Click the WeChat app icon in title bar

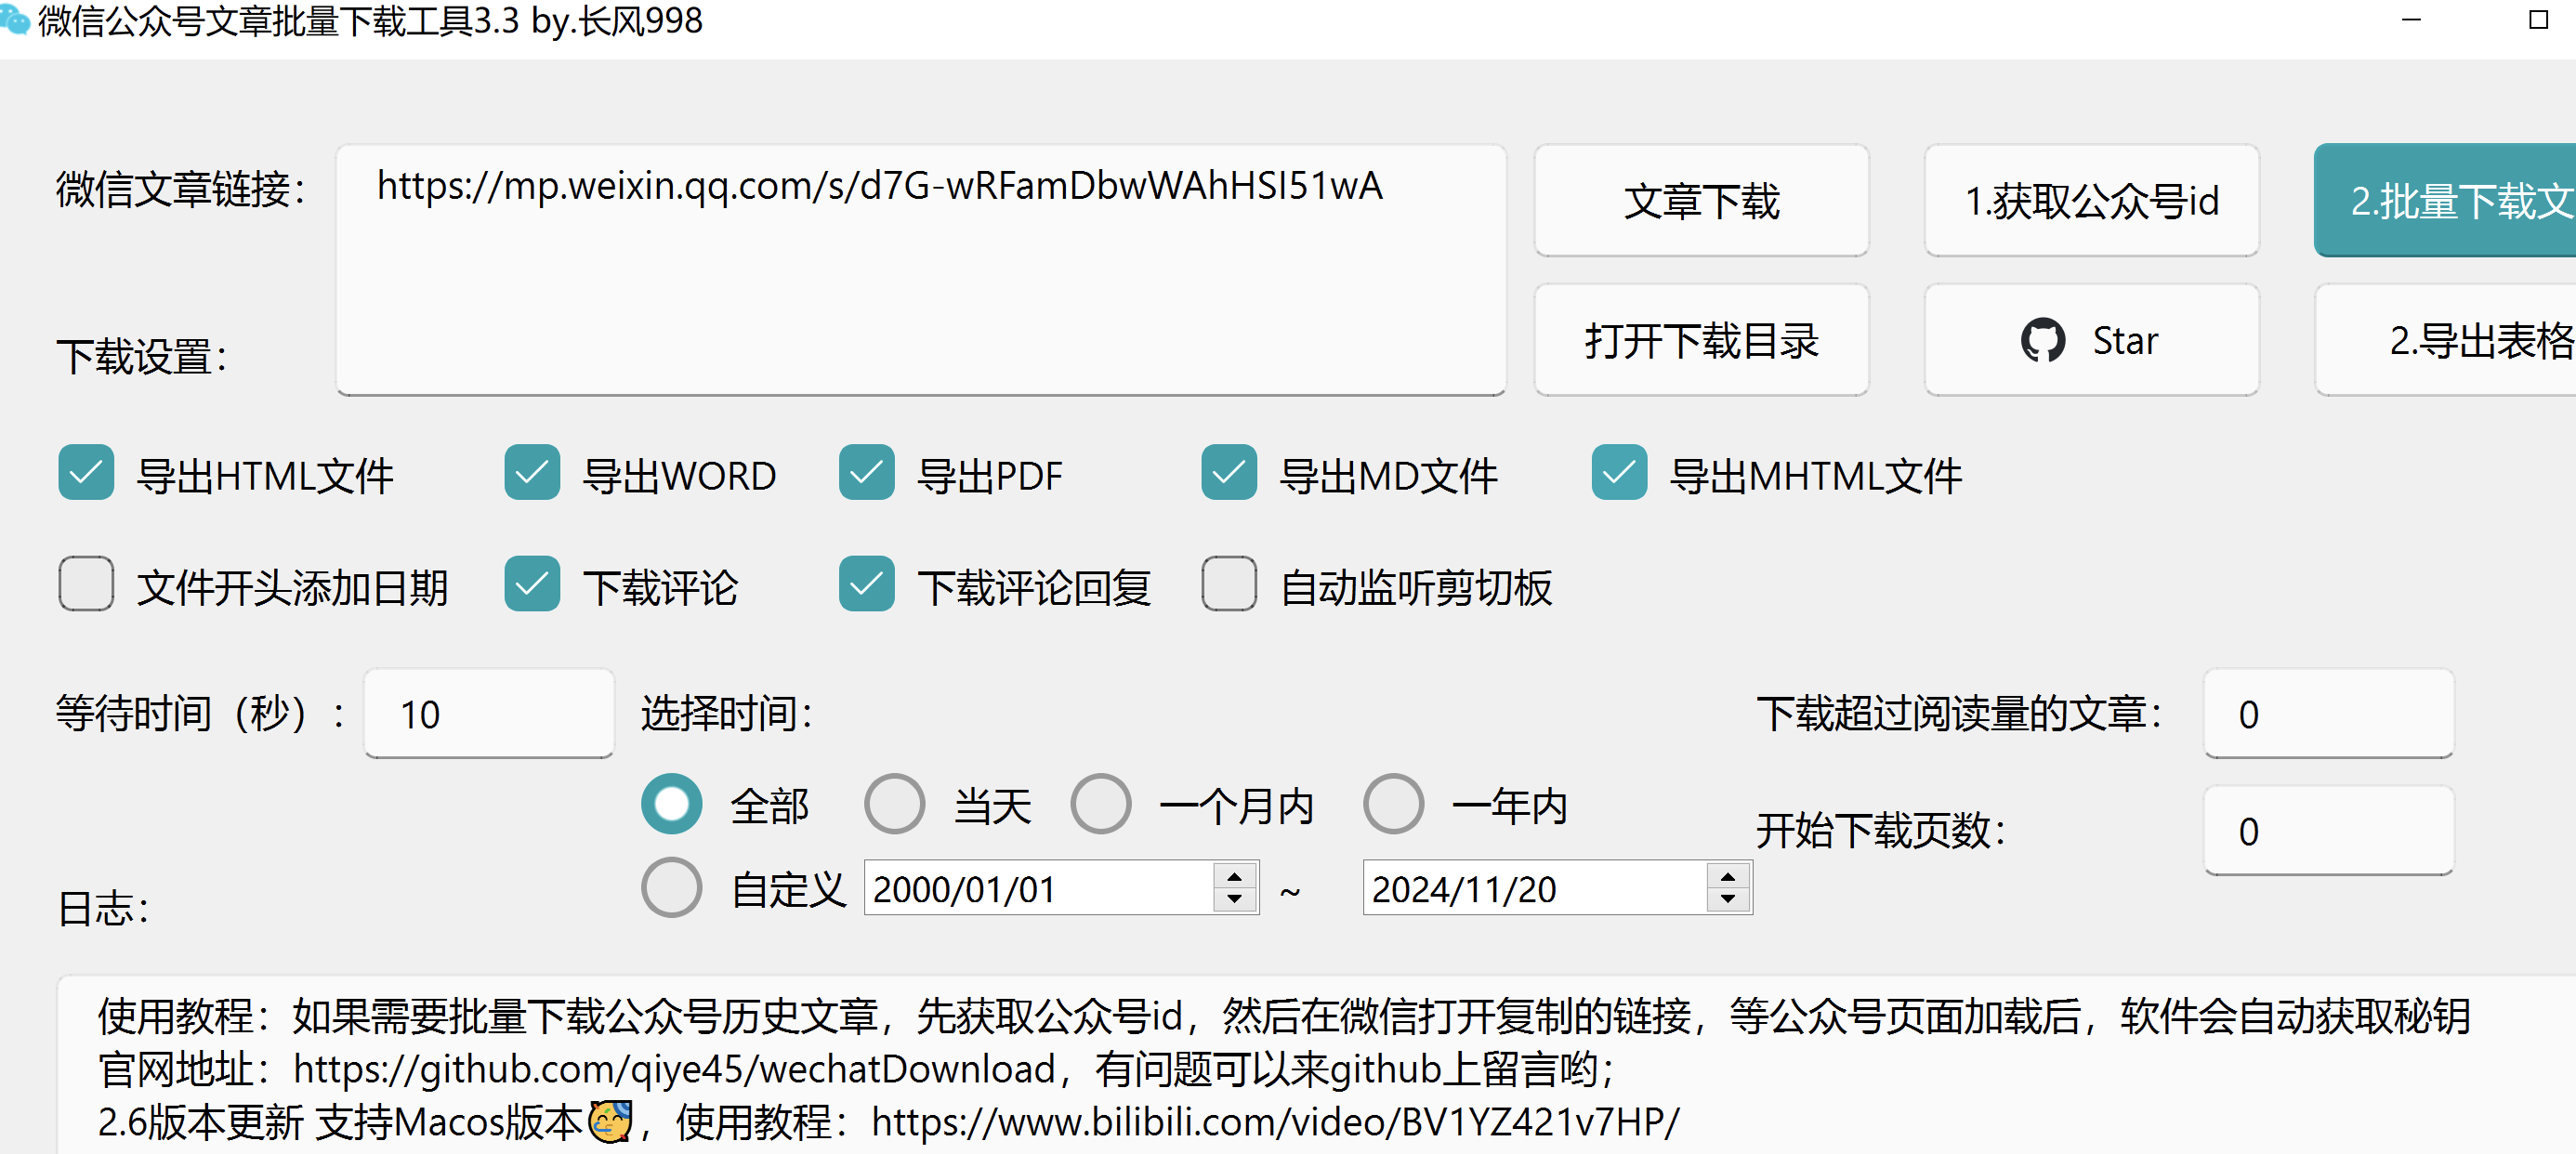pyautogui.click(x=14, y=18)
